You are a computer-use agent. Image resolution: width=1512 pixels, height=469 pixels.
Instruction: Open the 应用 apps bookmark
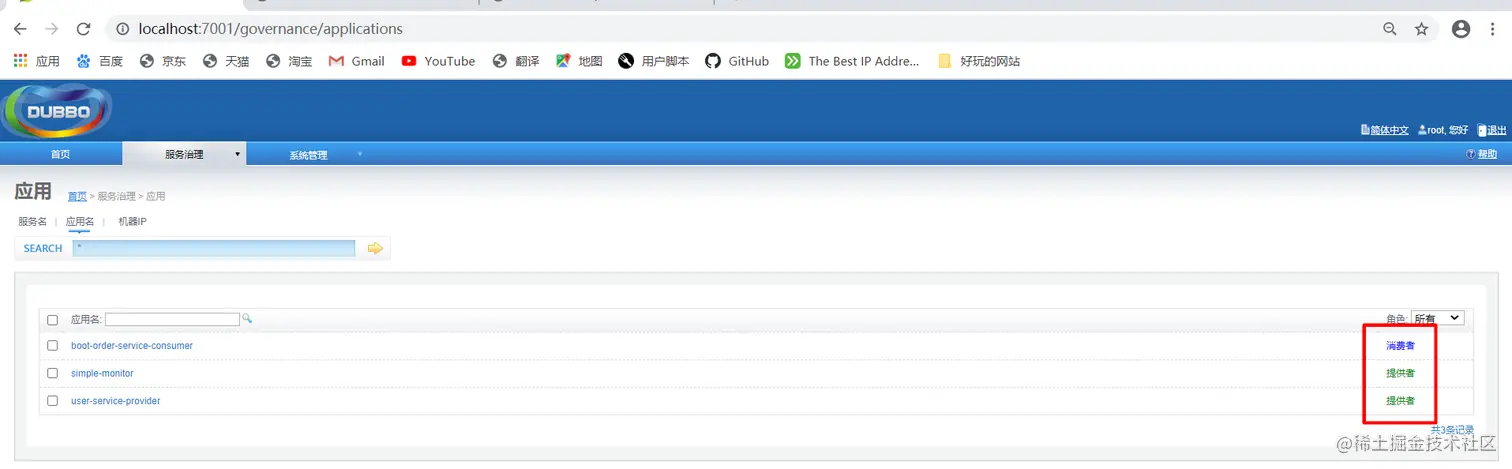(37, 61)
